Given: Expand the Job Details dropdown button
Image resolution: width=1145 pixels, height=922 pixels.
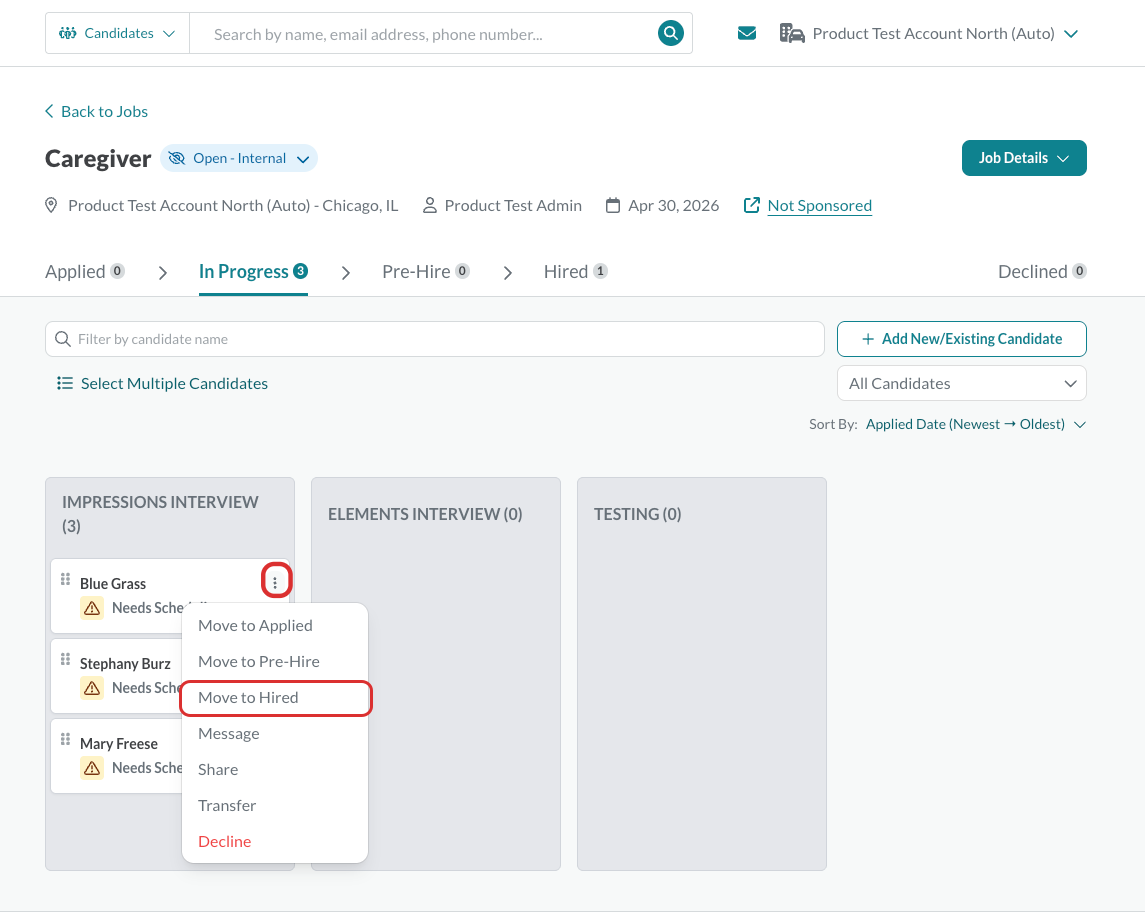Looking at the screenshot, I should [x=1024, y=158].
